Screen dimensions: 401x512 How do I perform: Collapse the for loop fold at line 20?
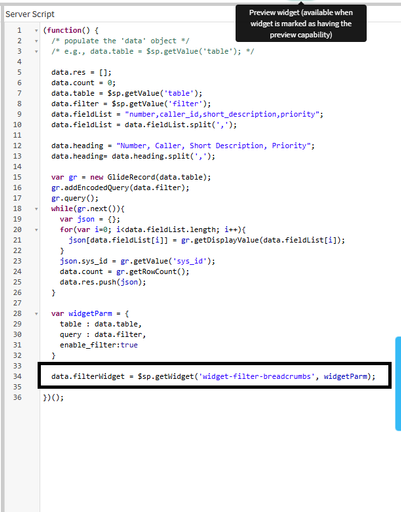36,230
